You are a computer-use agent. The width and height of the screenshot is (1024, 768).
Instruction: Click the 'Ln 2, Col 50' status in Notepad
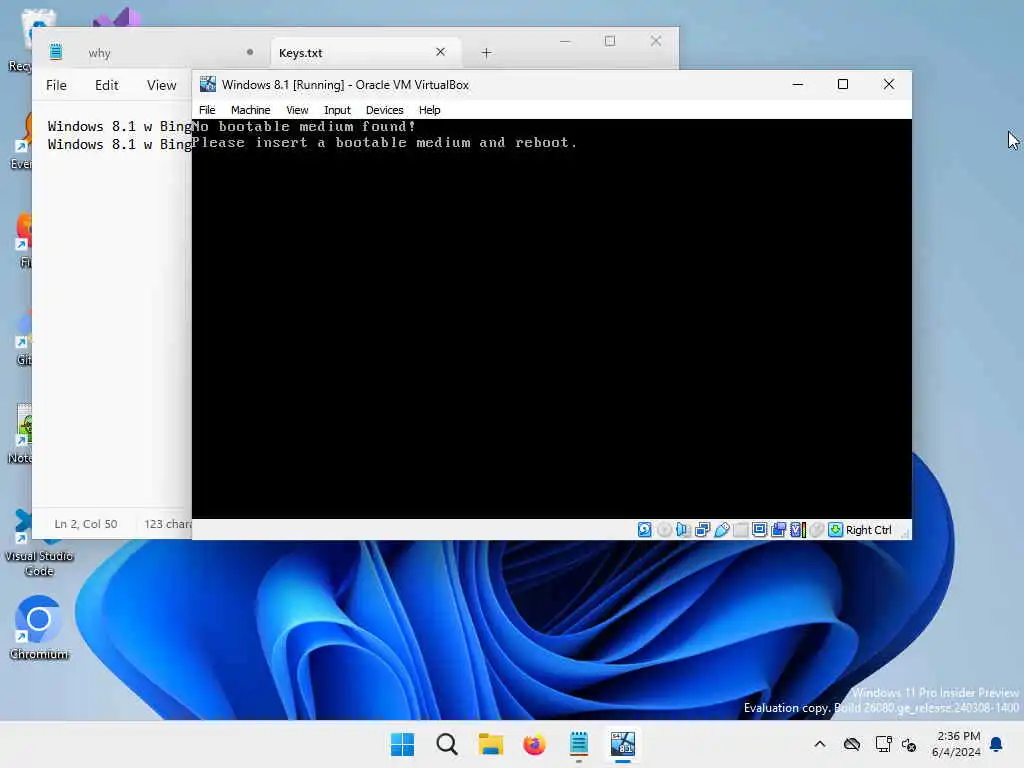coord(86,524)
